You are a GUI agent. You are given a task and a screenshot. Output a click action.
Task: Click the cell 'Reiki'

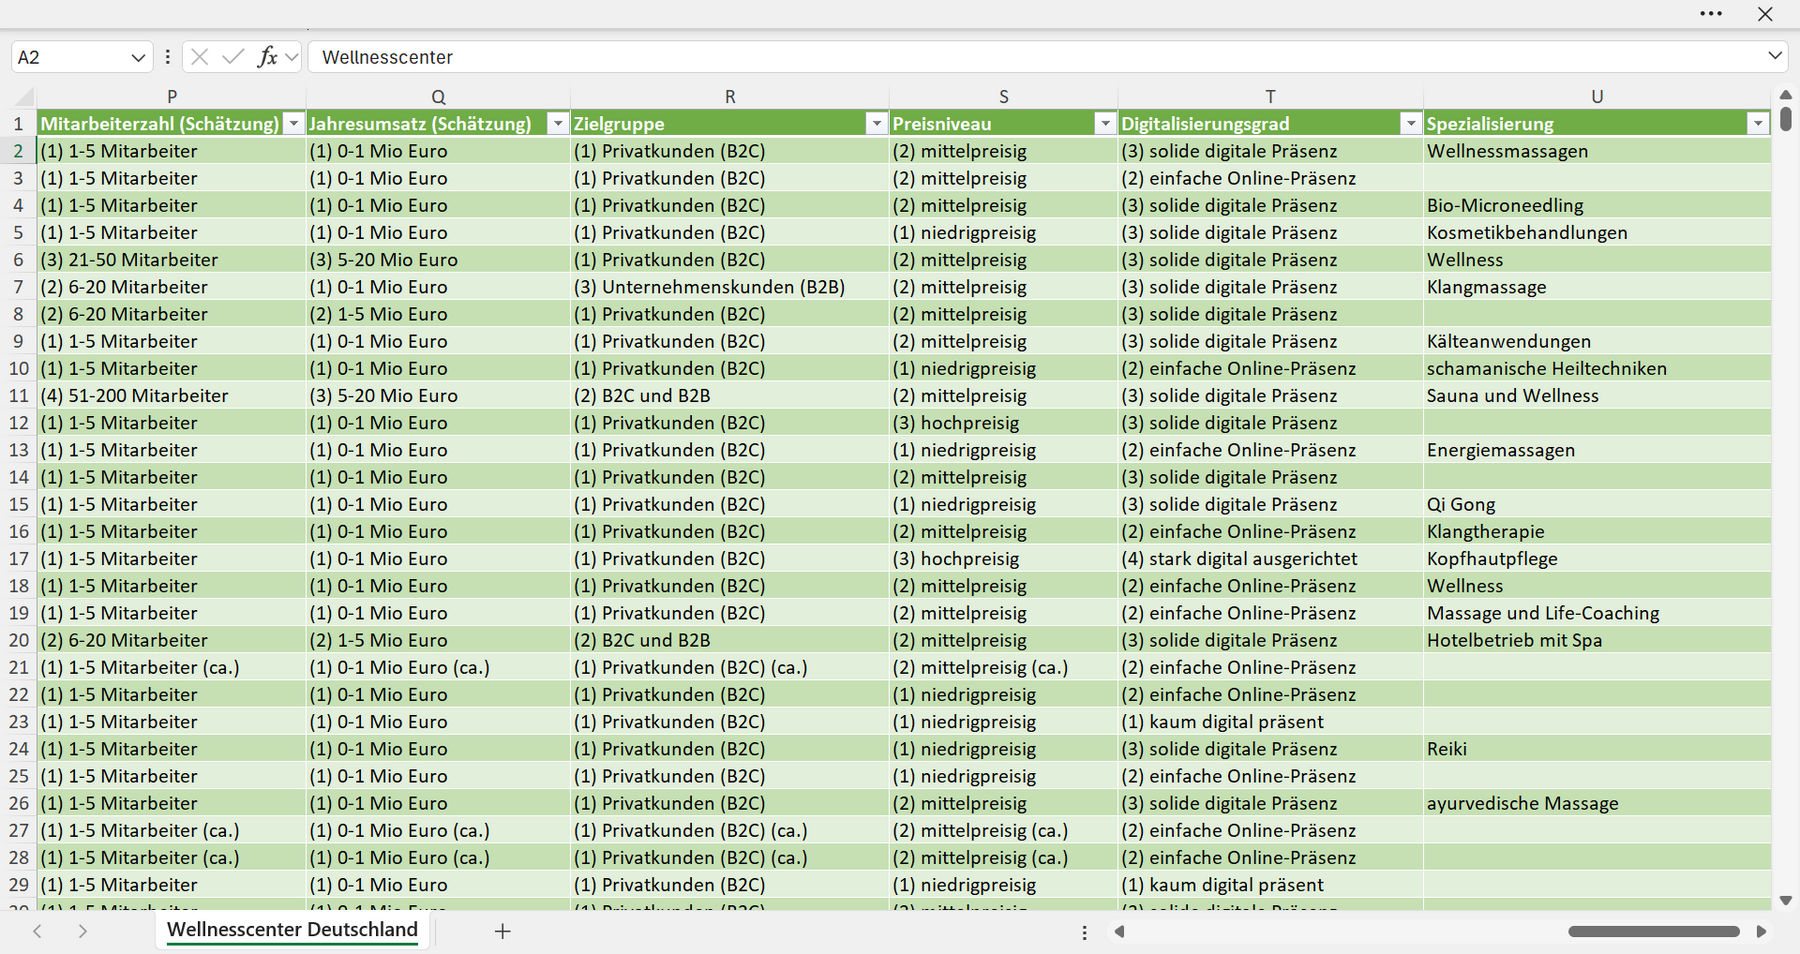coord(1597,749)
